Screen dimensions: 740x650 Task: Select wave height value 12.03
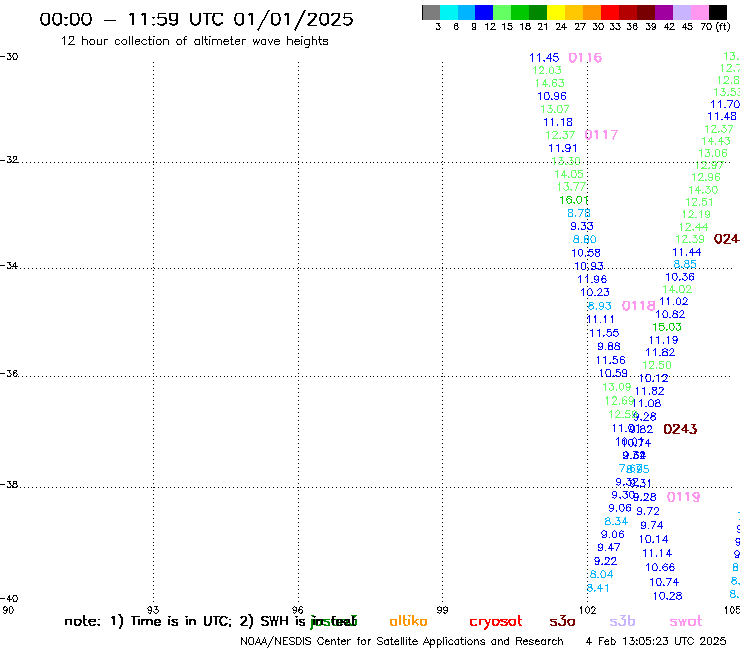(x=547, y=70)
